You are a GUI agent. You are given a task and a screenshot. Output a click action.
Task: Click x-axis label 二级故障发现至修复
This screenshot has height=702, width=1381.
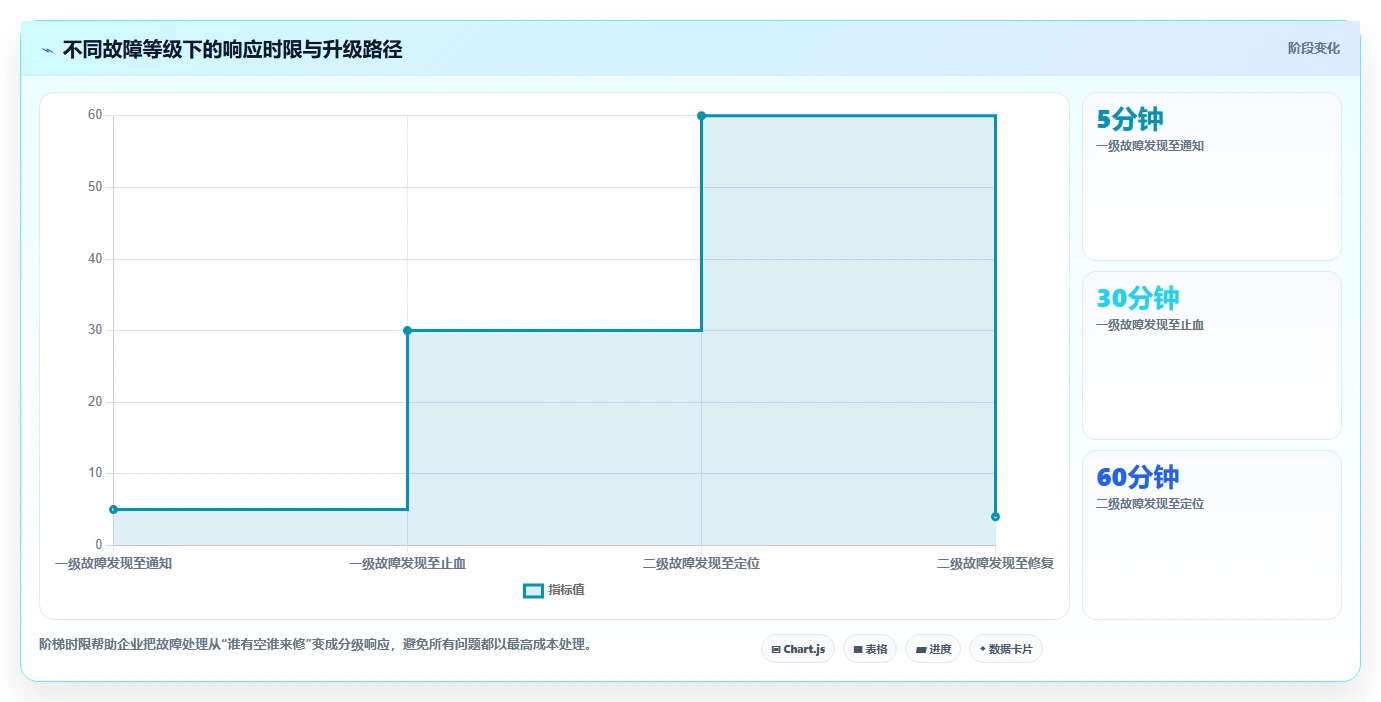coord(995,564)
